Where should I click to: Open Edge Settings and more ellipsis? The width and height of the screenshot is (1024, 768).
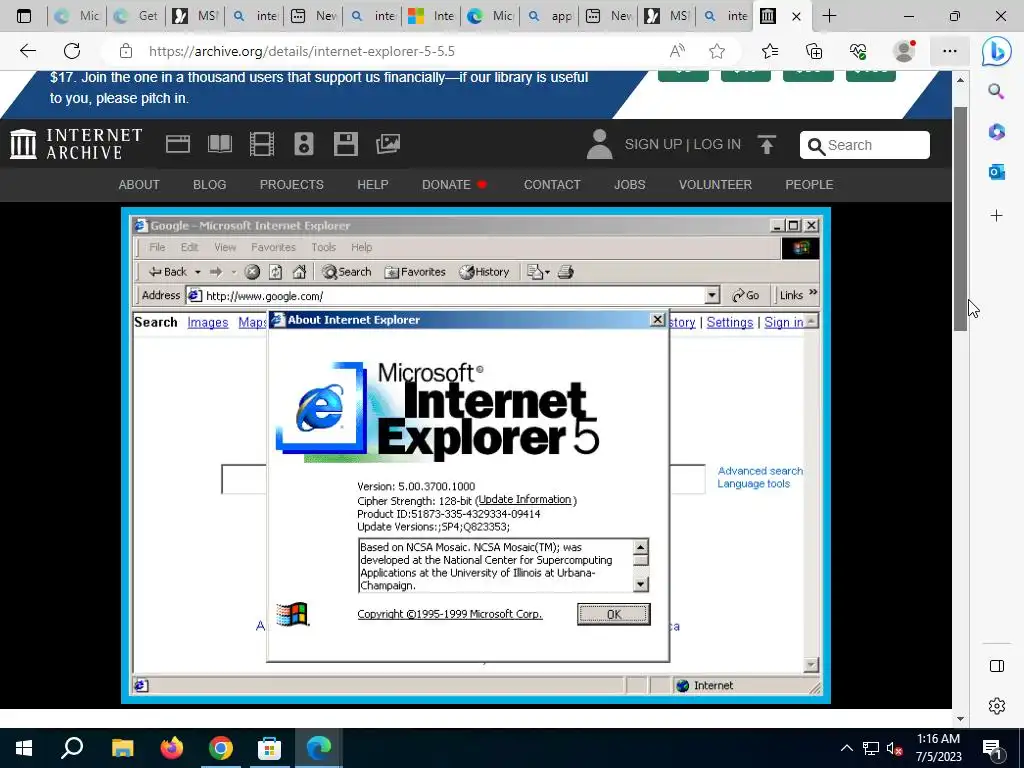pyautogui.click(x=950, y=51)
